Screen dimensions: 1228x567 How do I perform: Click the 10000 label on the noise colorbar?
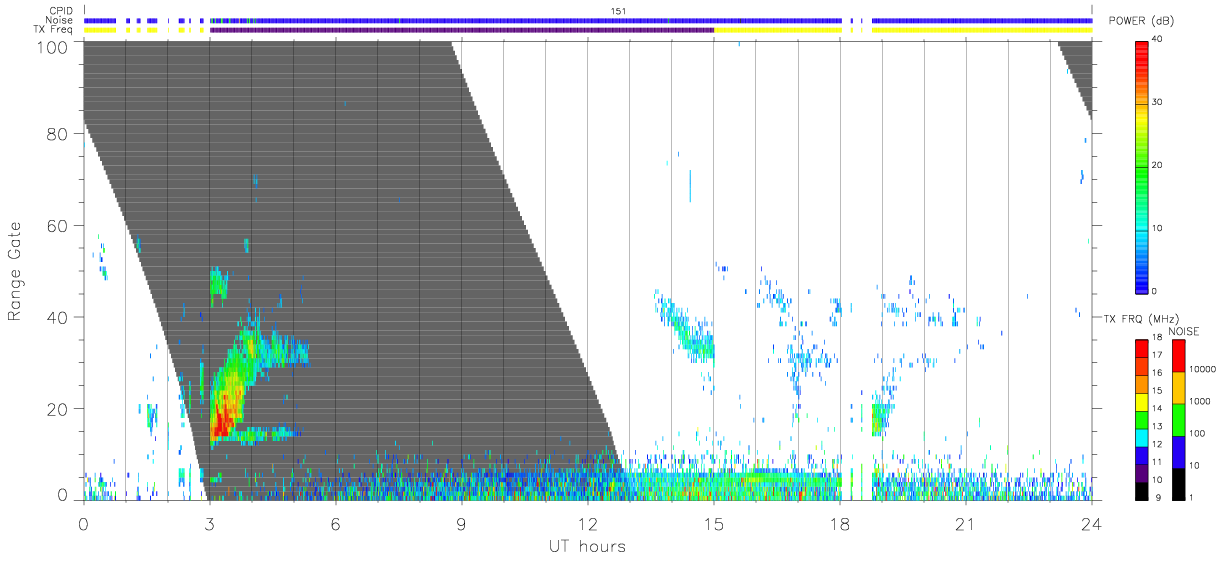[1202, 369]
